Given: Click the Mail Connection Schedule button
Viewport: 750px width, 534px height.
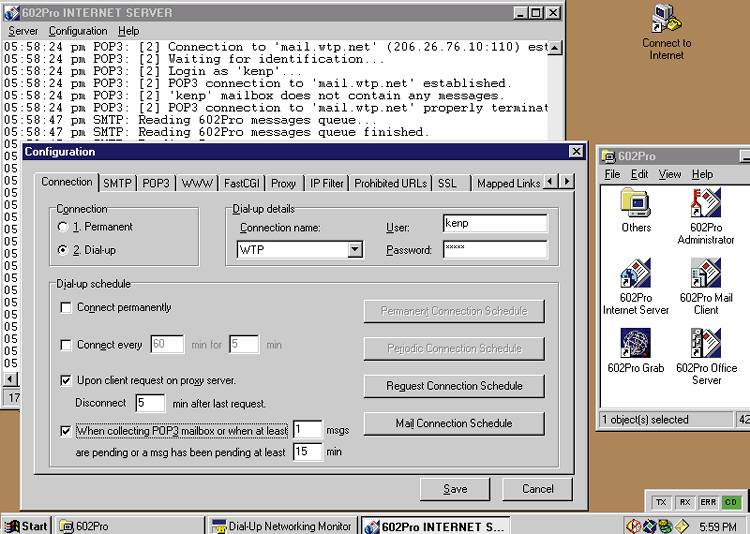Looking at the screenshot, I should [454, 423].
